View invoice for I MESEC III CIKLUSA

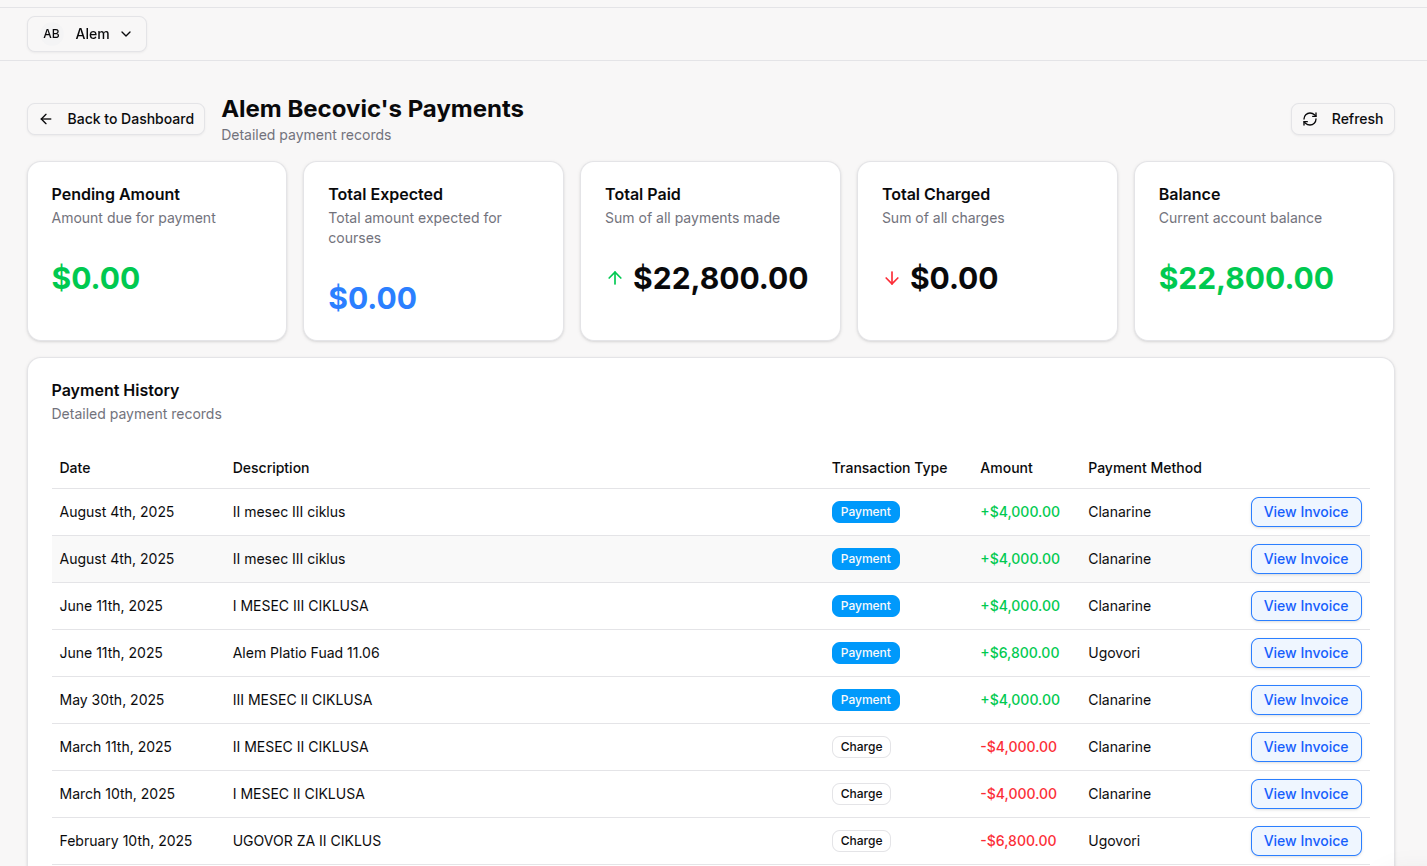pyautogui.click(x=1305, y=606)
